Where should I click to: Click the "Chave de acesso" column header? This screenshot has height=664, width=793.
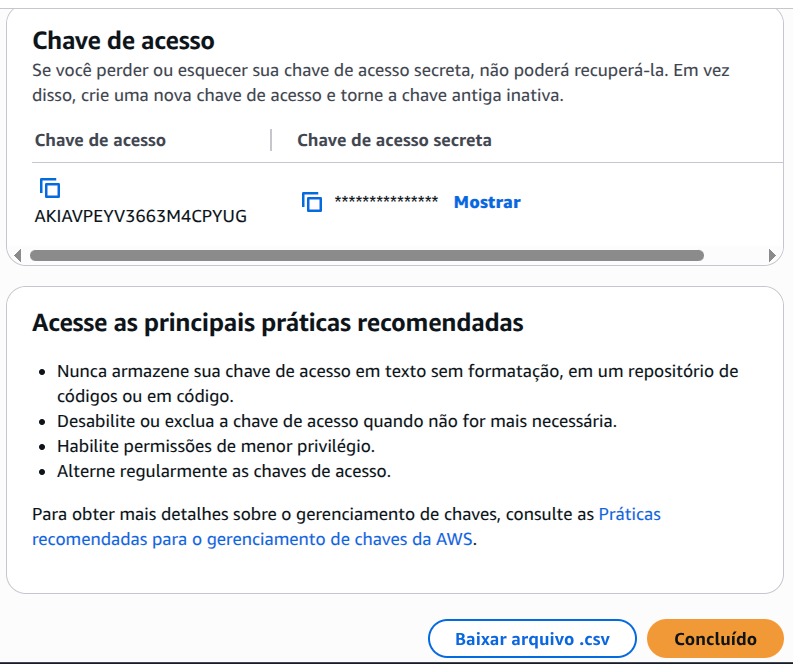(100, 140)
